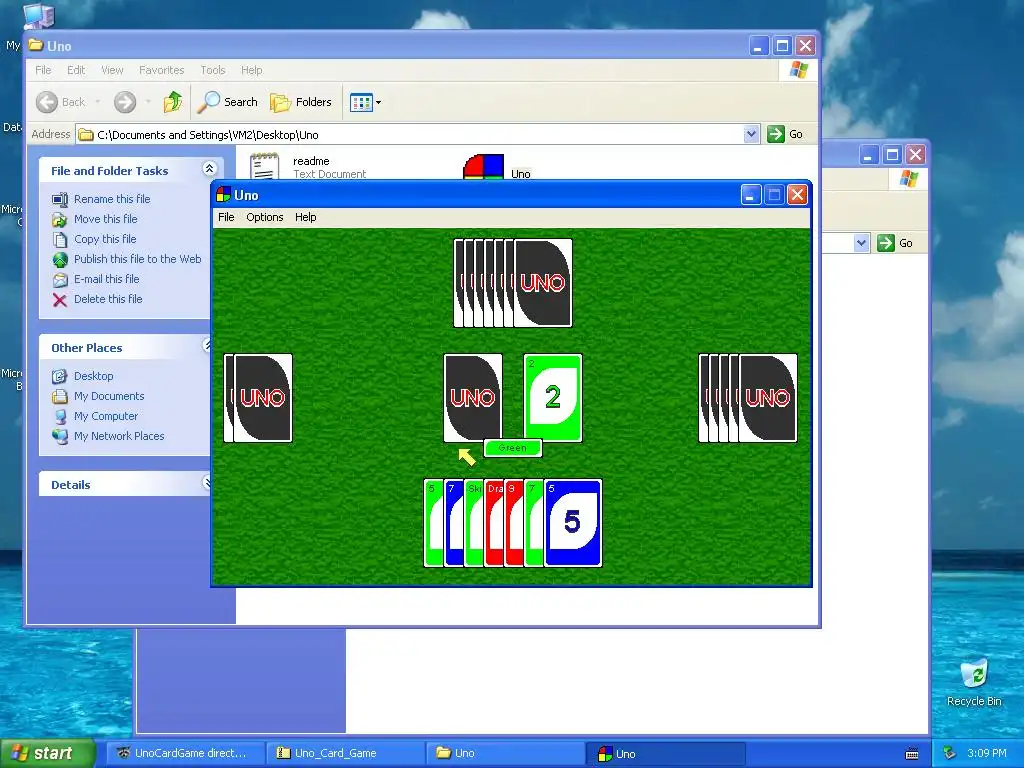
Task: Go up one folder level
Action: (x=173, y=102)
